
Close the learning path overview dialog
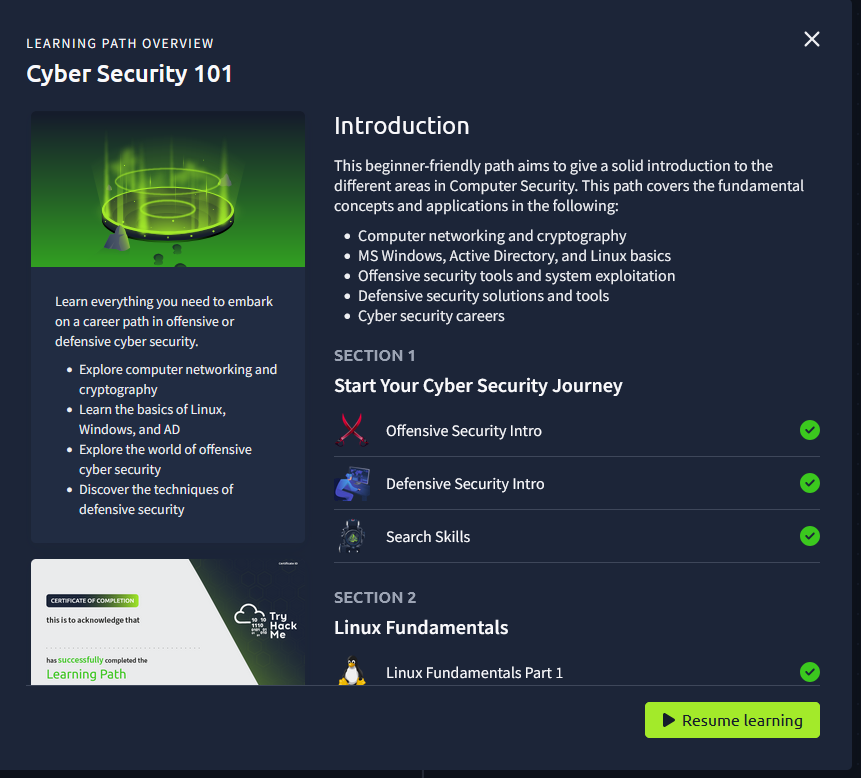pos(812,39)
